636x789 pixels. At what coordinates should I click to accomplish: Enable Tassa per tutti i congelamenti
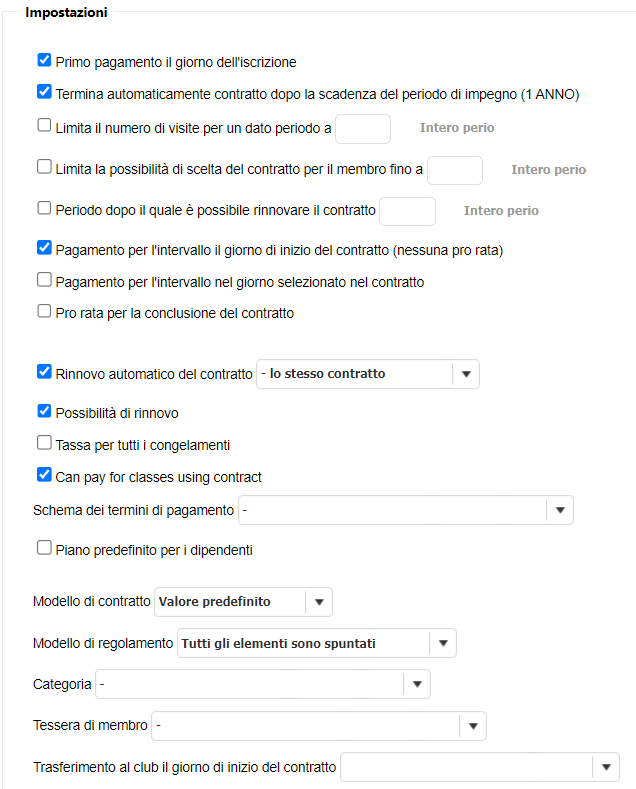coord(44,443)
